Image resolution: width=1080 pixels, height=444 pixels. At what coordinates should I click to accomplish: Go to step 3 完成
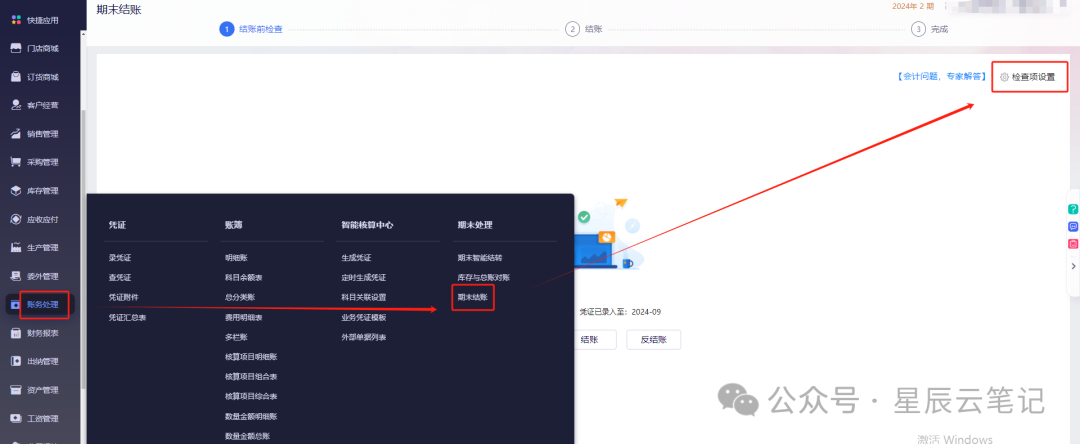930,29
